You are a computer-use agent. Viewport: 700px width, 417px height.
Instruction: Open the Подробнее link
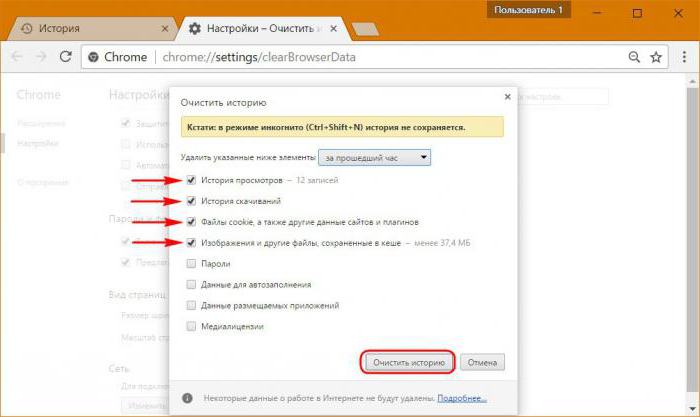coord(462,398)
